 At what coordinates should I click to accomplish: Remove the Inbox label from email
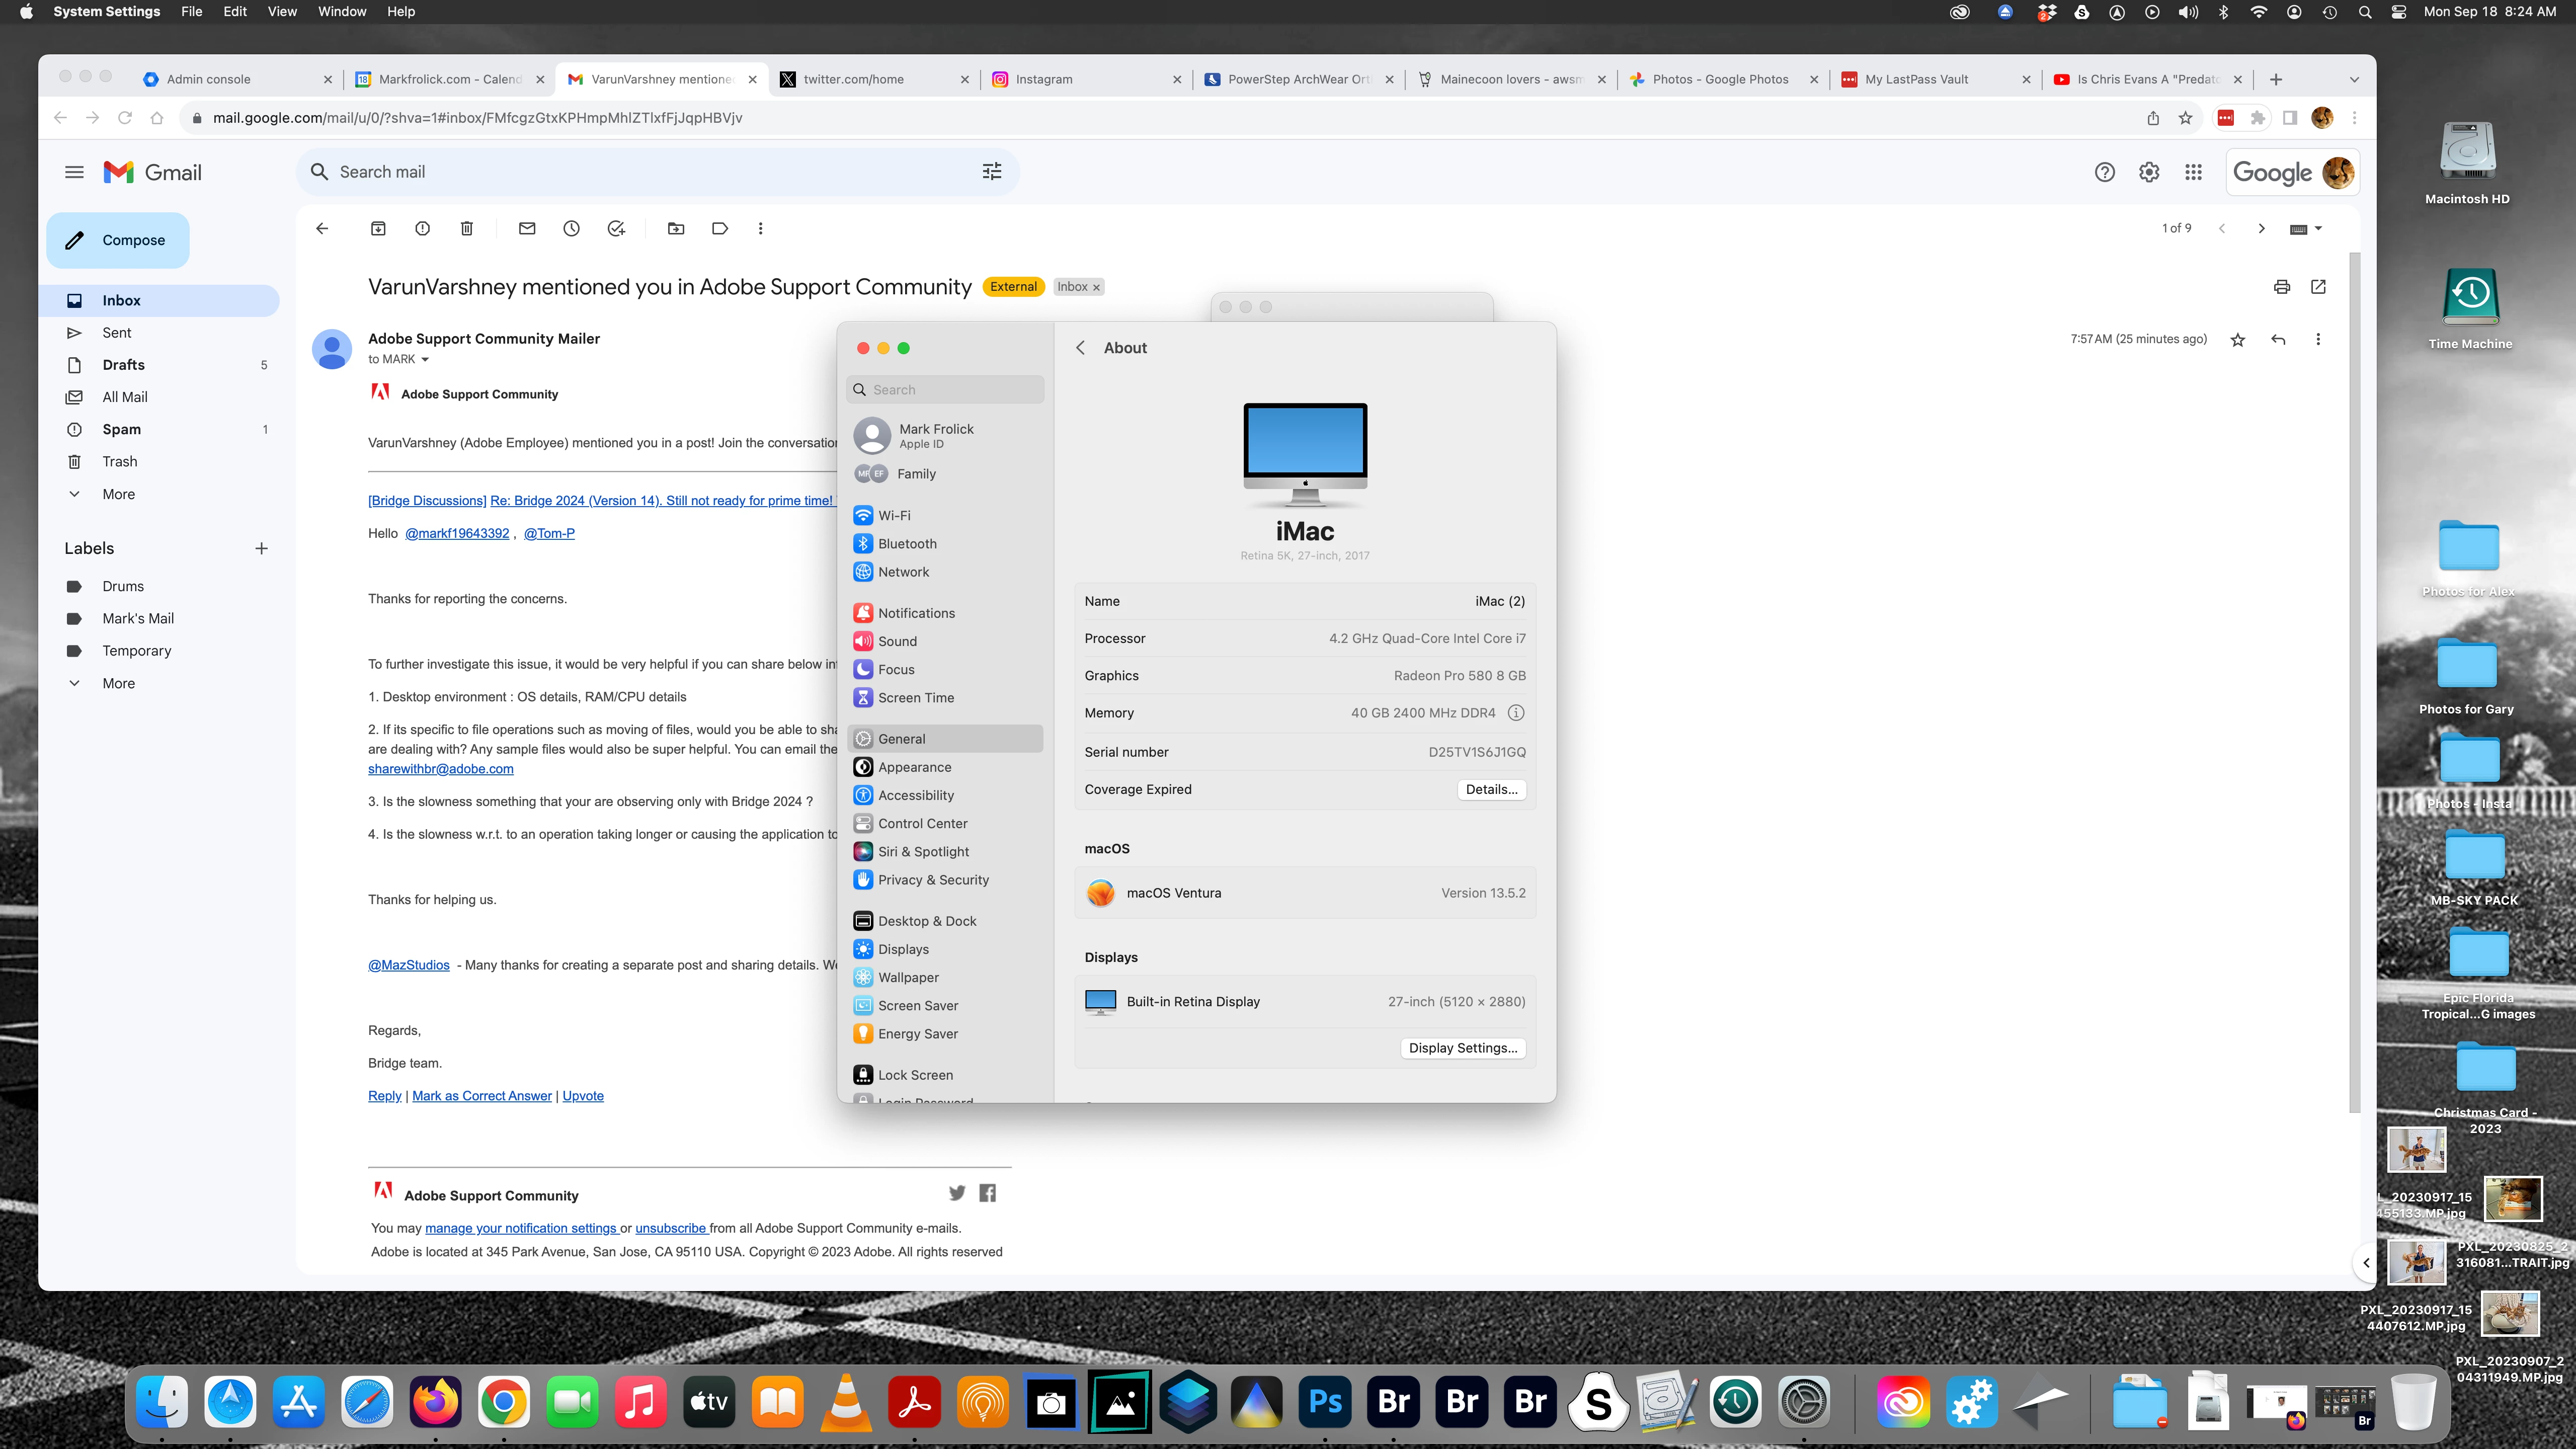[x=1097, y=287]
